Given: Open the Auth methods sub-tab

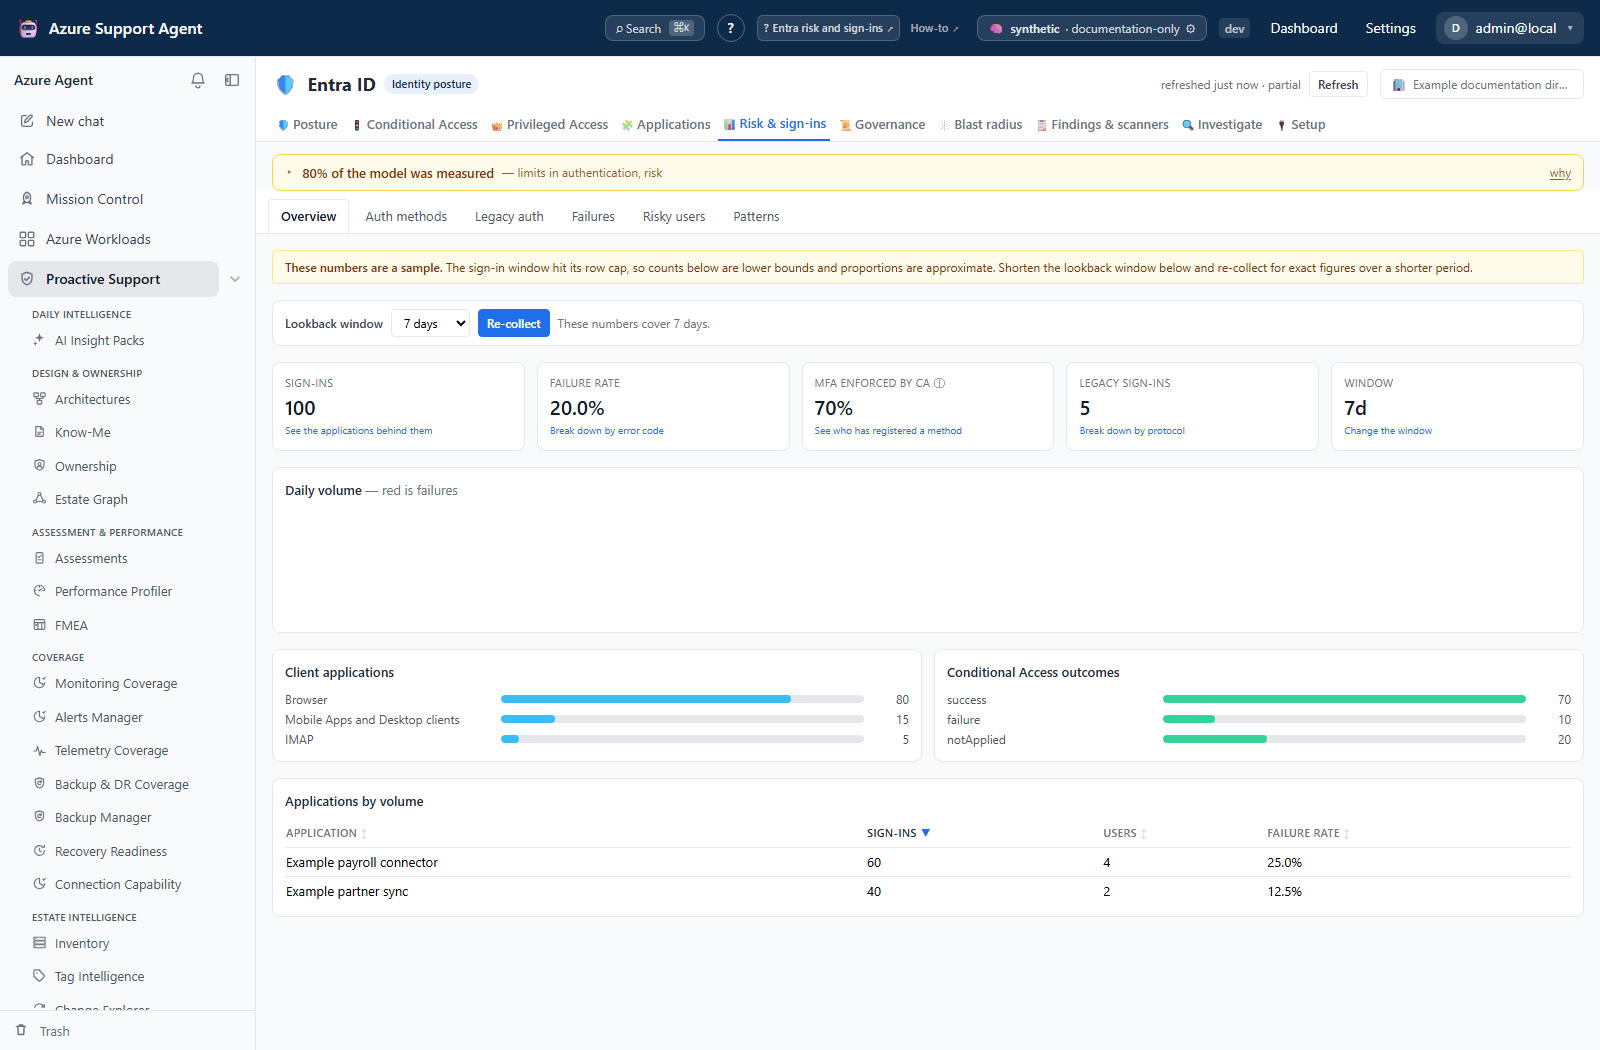Looking at the screenshot, I should 406,217.
